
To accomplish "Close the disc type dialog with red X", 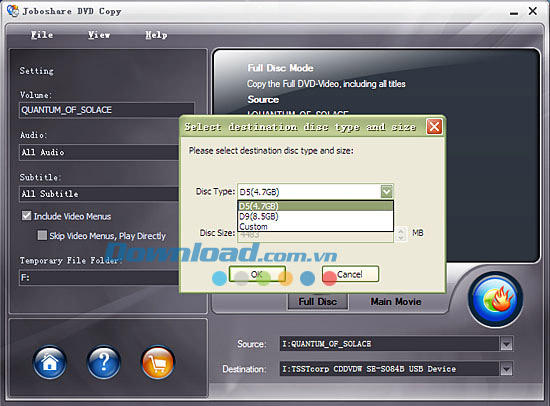I will pyautogui.click(x=434, y=127).
